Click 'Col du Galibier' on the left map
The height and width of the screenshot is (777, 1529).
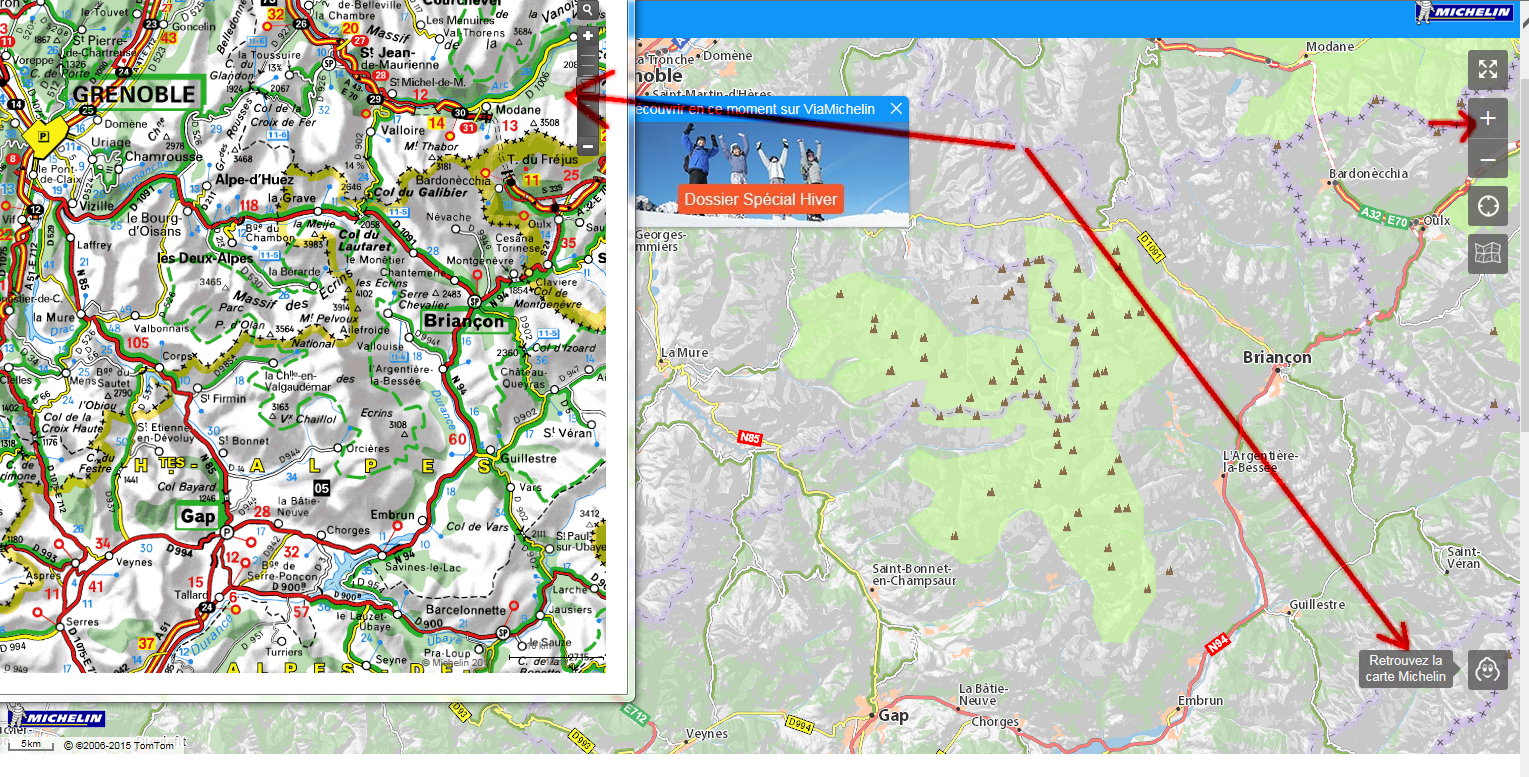click(x=421, y=191)
